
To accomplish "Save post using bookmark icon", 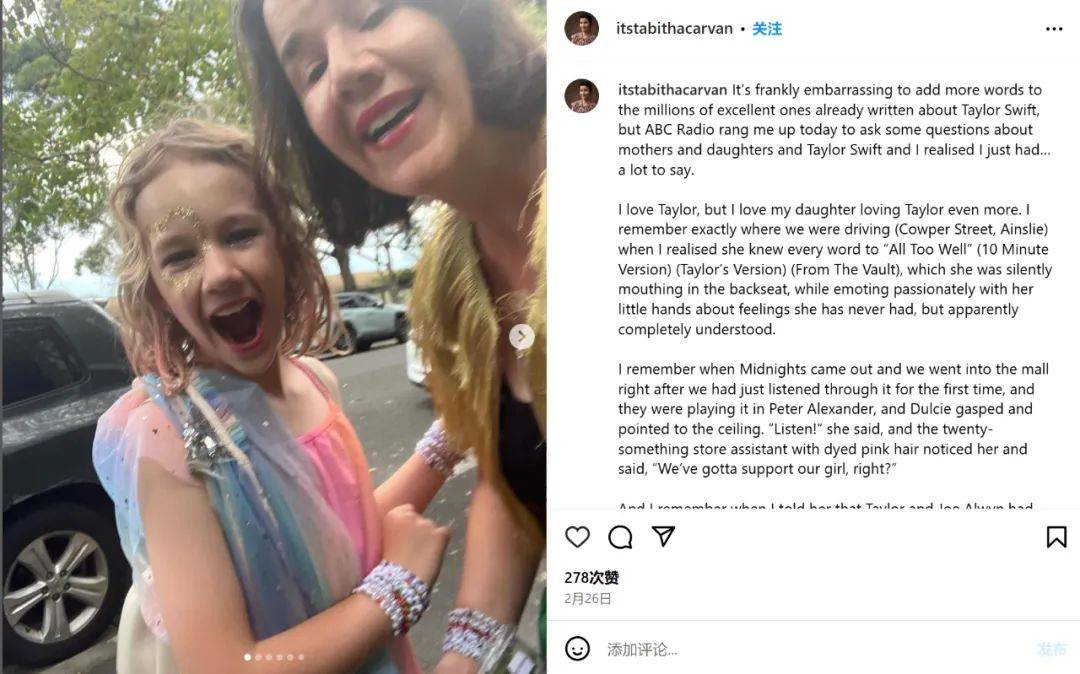I will click(x=1057, y=537).
